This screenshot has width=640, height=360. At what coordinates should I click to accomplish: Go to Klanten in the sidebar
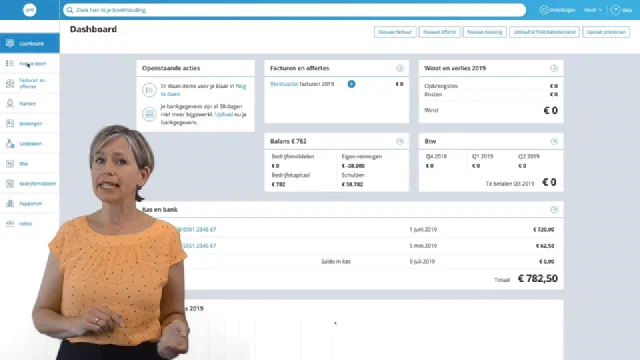29,103
